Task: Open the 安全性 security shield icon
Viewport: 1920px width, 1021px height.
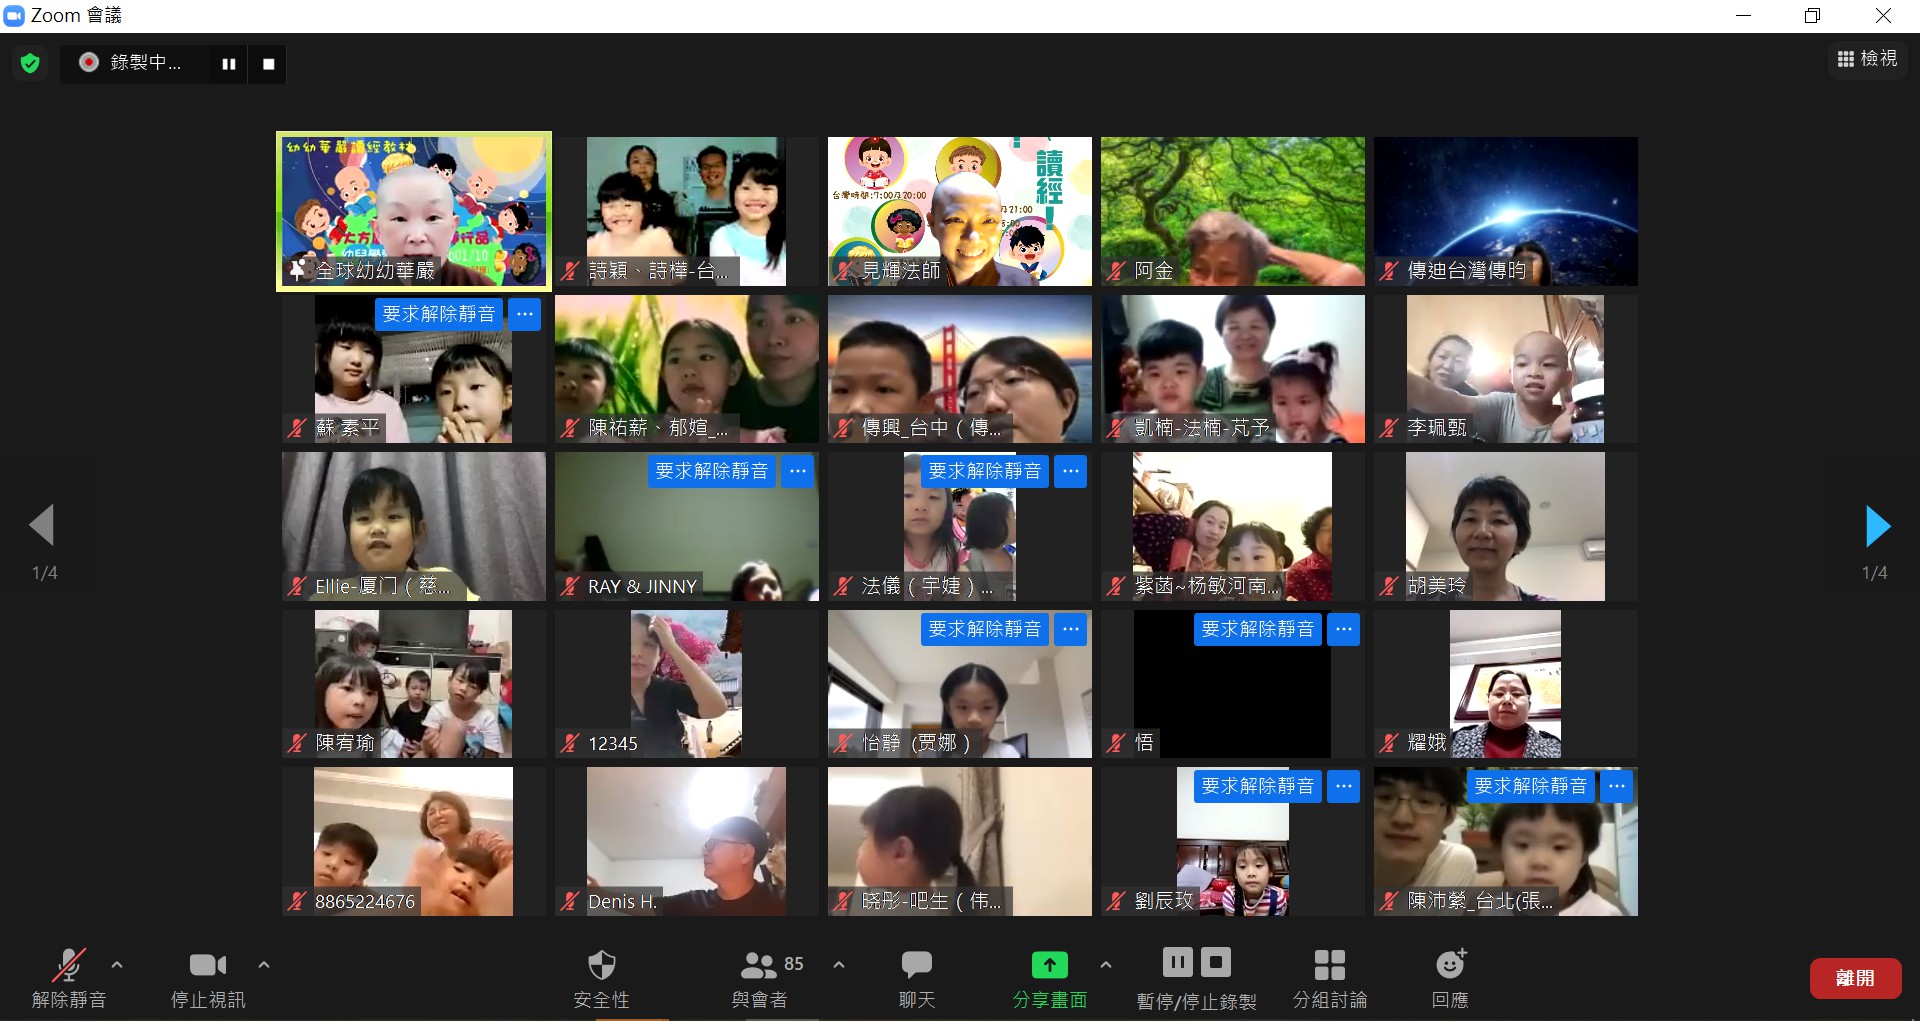Action: (x=601, y=966)
